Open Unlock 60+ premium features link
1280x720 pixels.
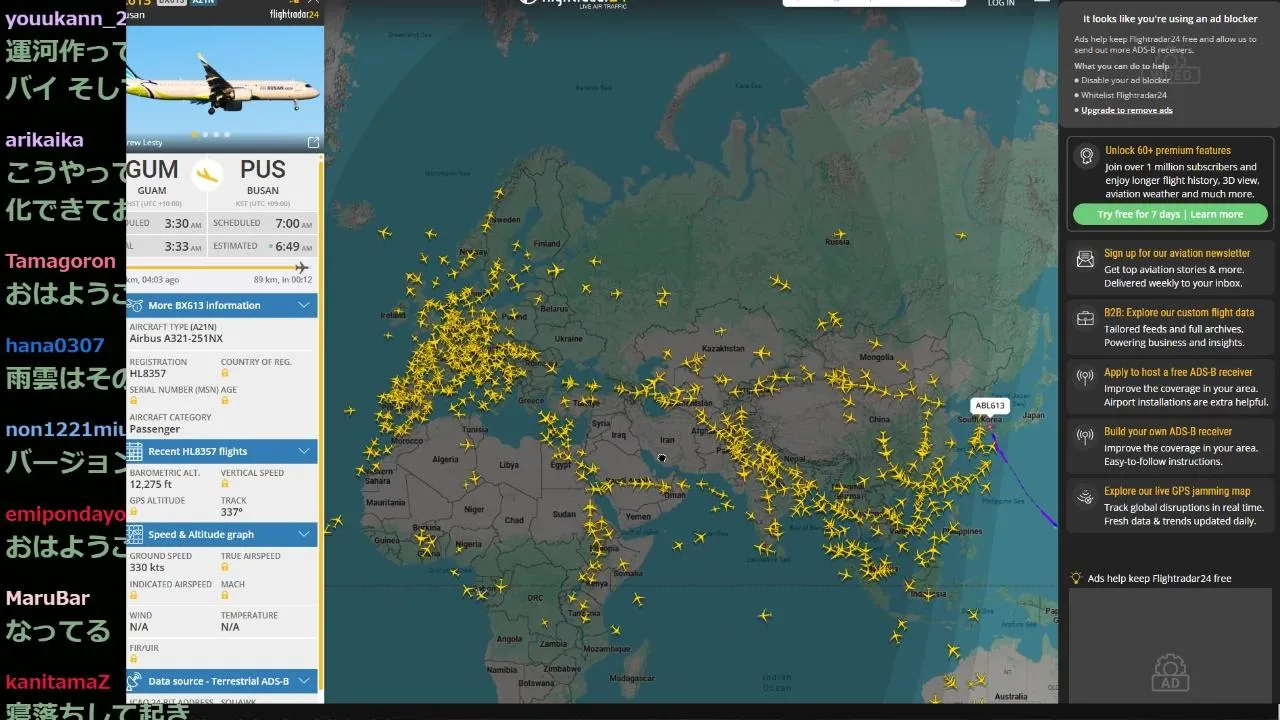tap(1168, 150)
